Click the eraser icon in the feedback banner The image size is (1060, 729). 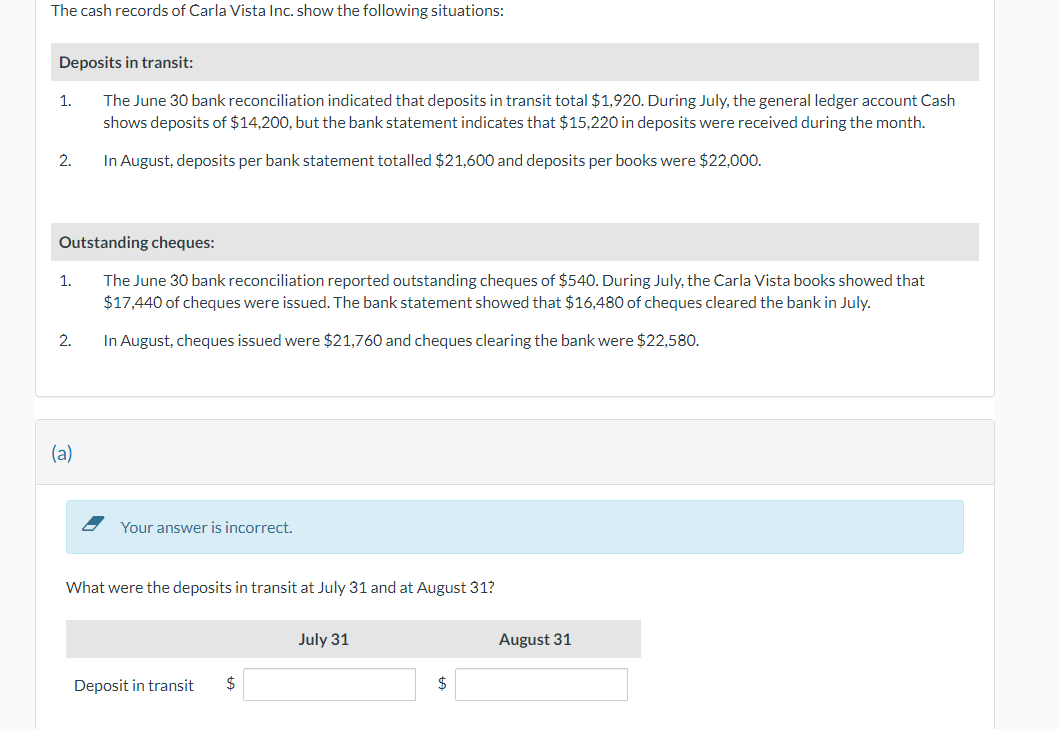(93, 522)
